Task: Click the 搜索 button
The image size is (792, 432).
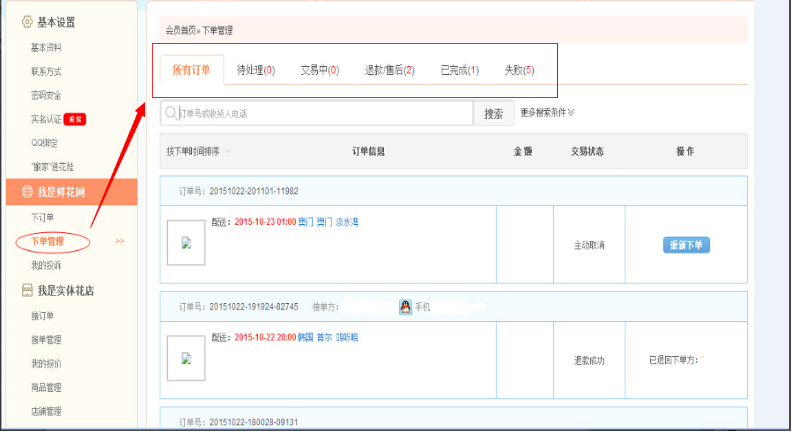Action: coord(493,113)
